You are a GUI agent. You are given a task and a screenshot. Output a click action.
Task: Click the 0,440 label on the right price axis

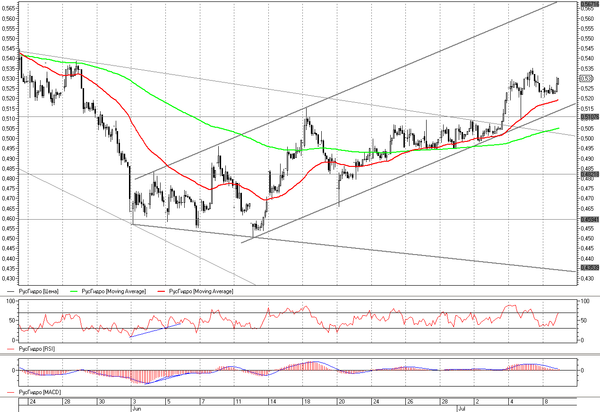tap(587, 259)
